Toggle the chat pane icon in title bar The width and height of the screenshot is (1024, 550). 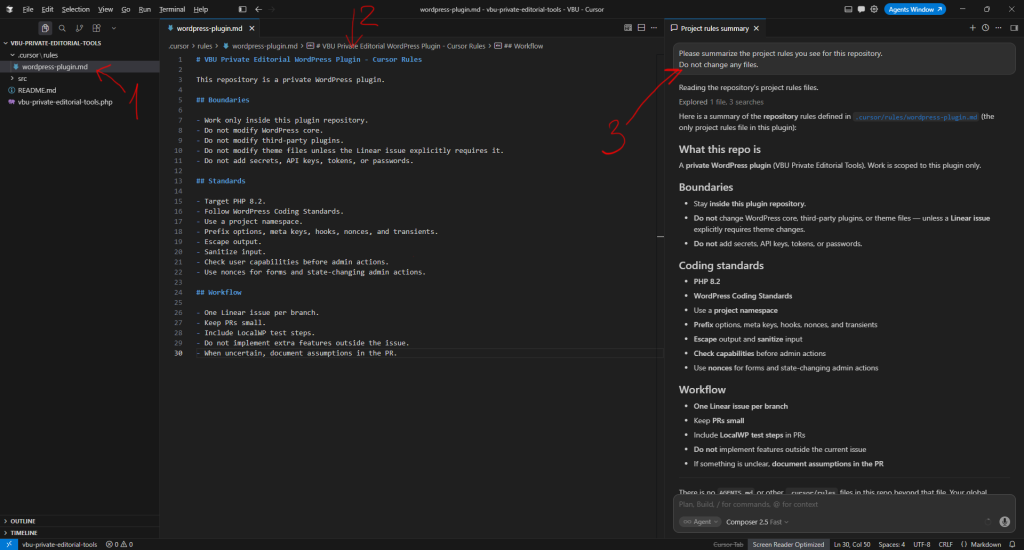[x=861, y=9]
